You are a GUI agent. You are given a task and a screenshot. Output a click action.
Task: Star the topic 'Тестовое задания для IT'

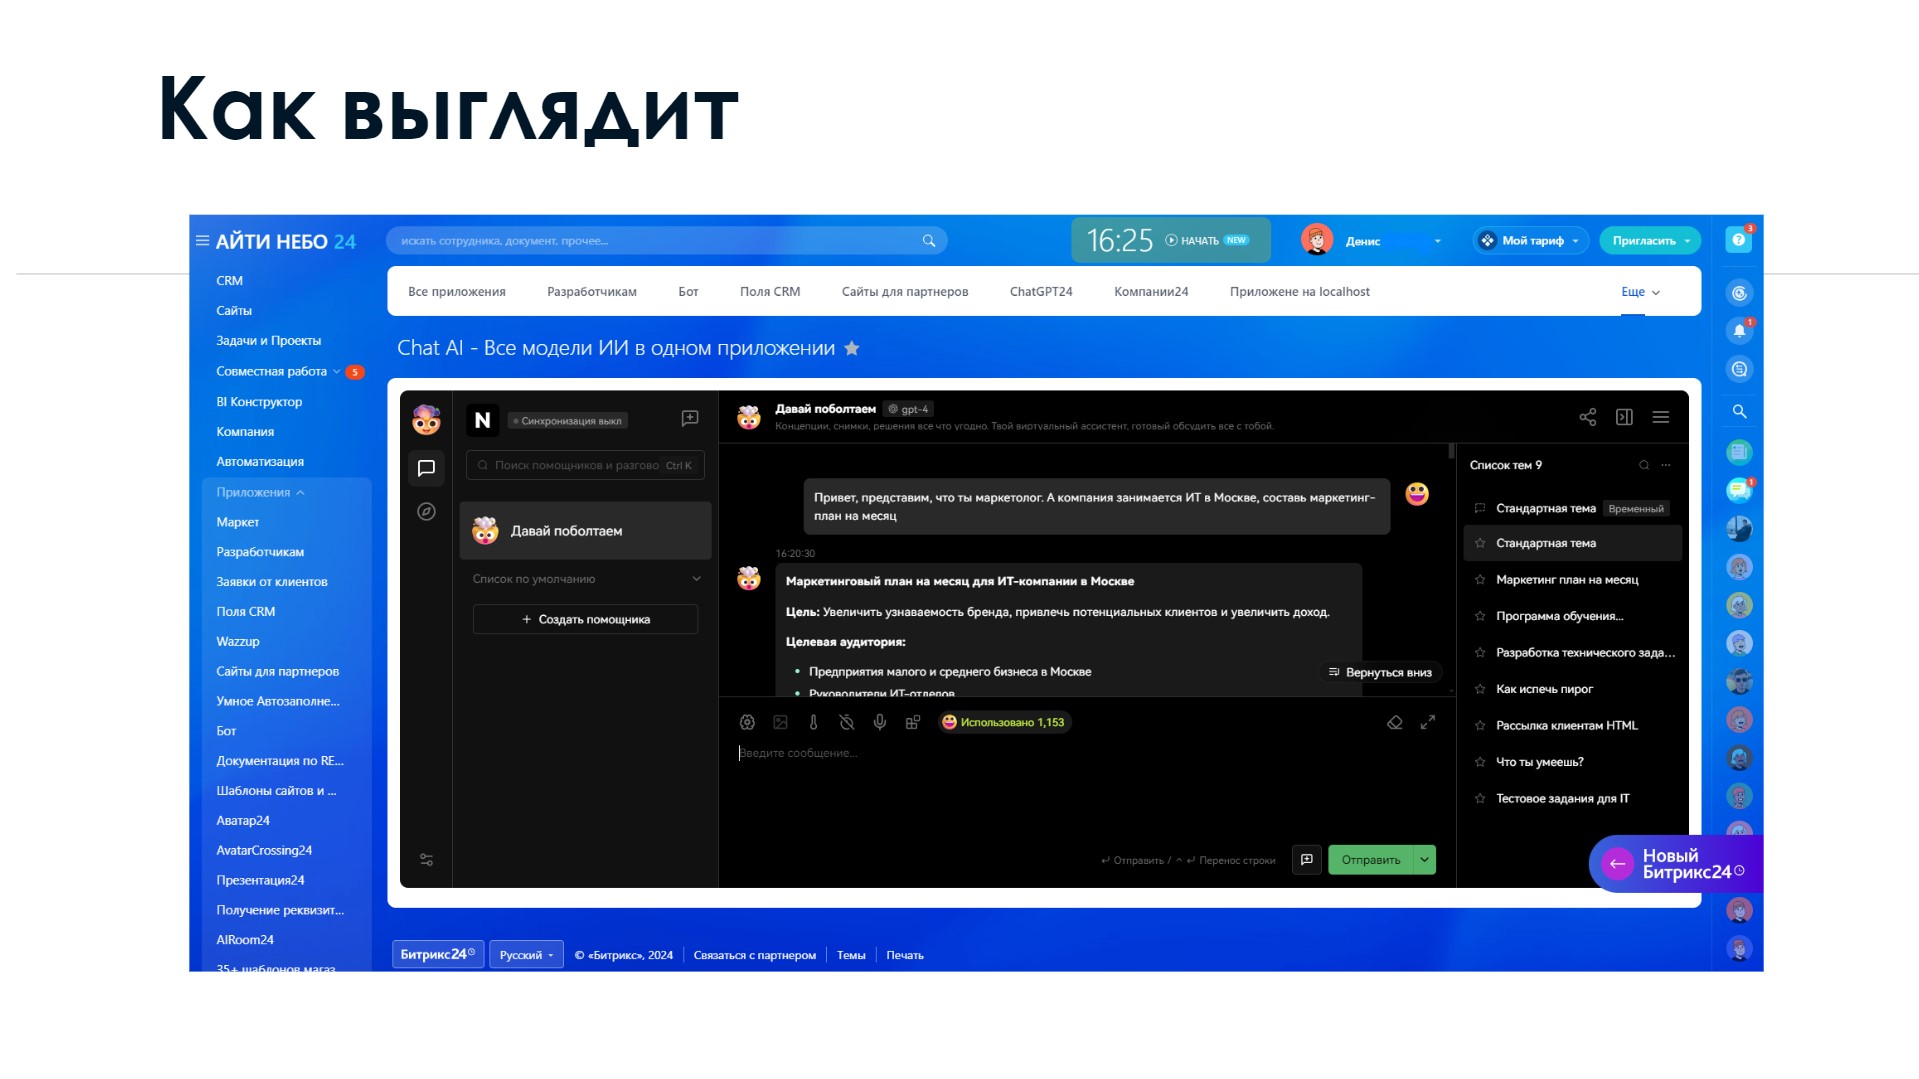tap(1480, 799)
